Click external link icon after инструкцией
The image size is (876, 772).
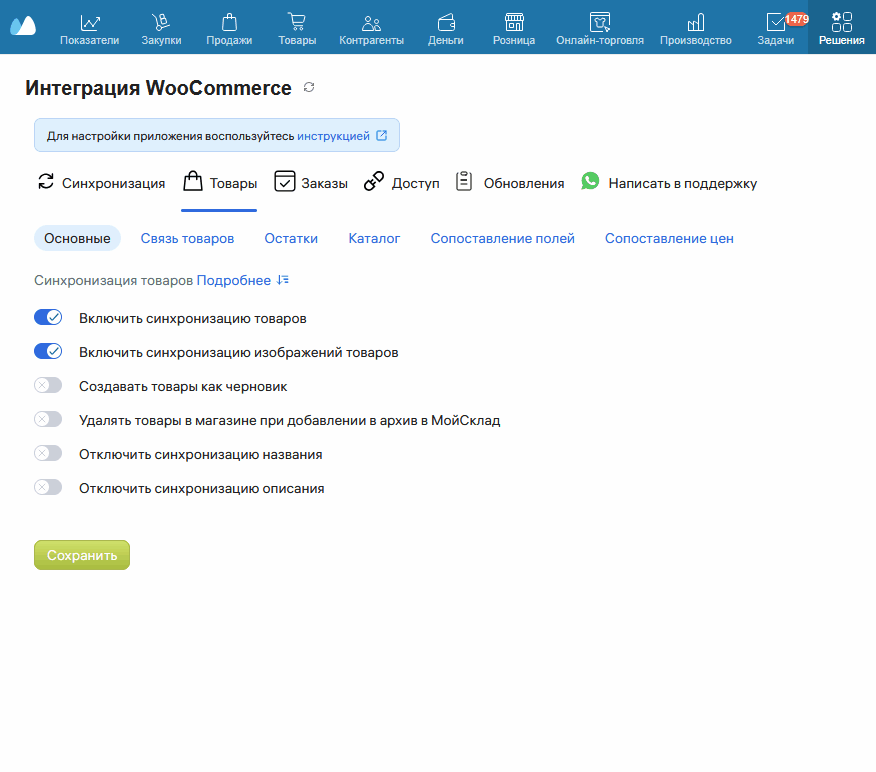pyautogui.click(x=382, y=135)
